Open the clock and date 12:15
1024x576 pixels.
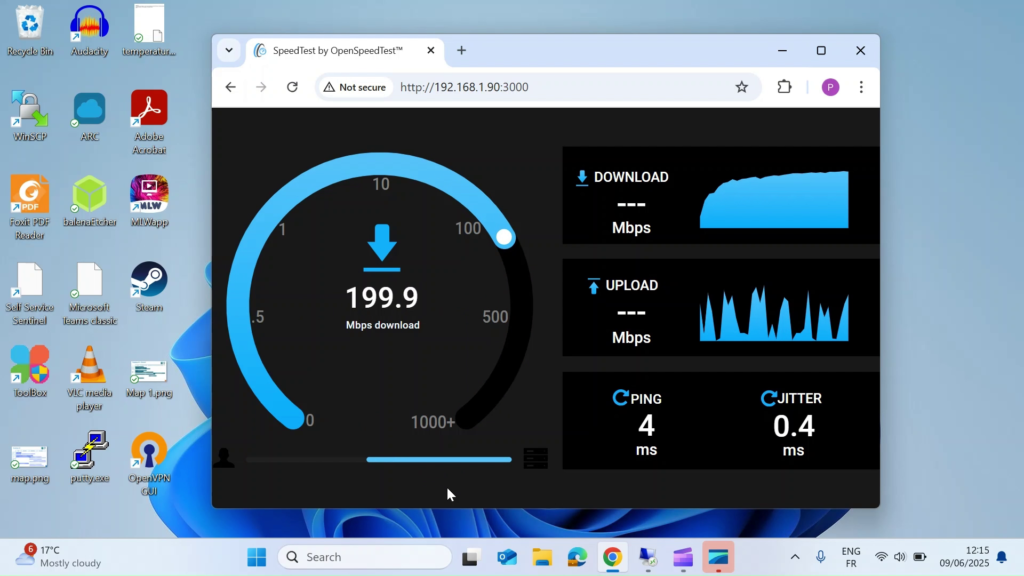tap(964, 556)
